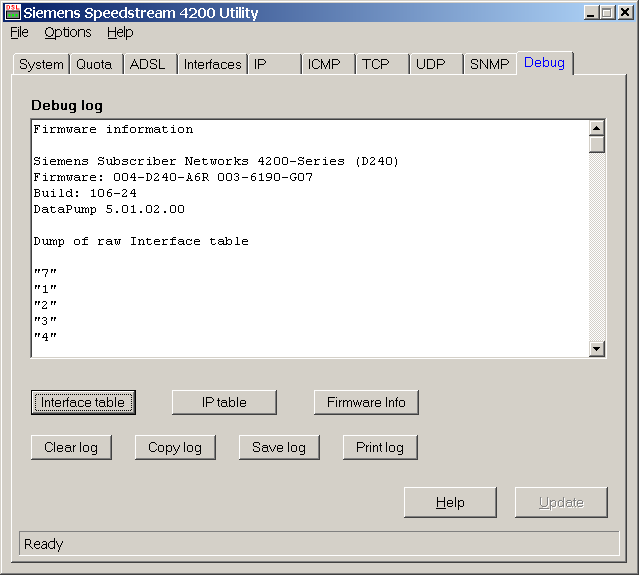Print the debug log
The image size is (639, 575).
point(380,447)
